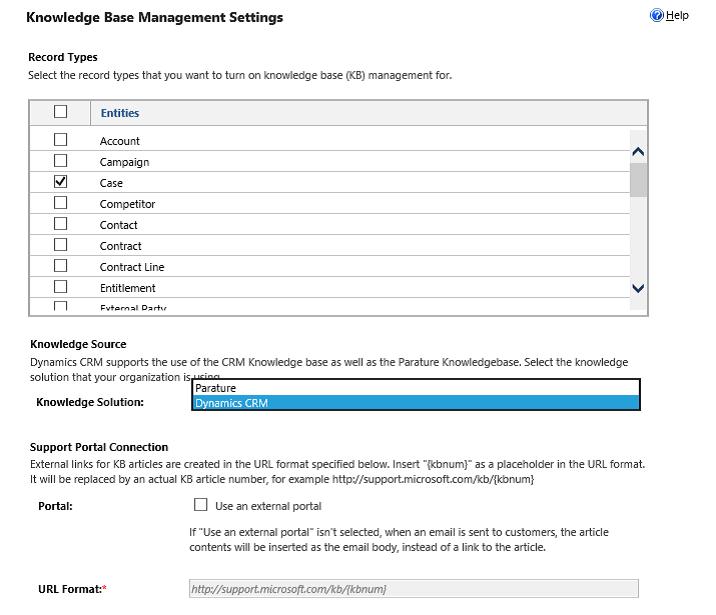
Task: Check the Campaign entity checkbox
Action: (60, 160)
